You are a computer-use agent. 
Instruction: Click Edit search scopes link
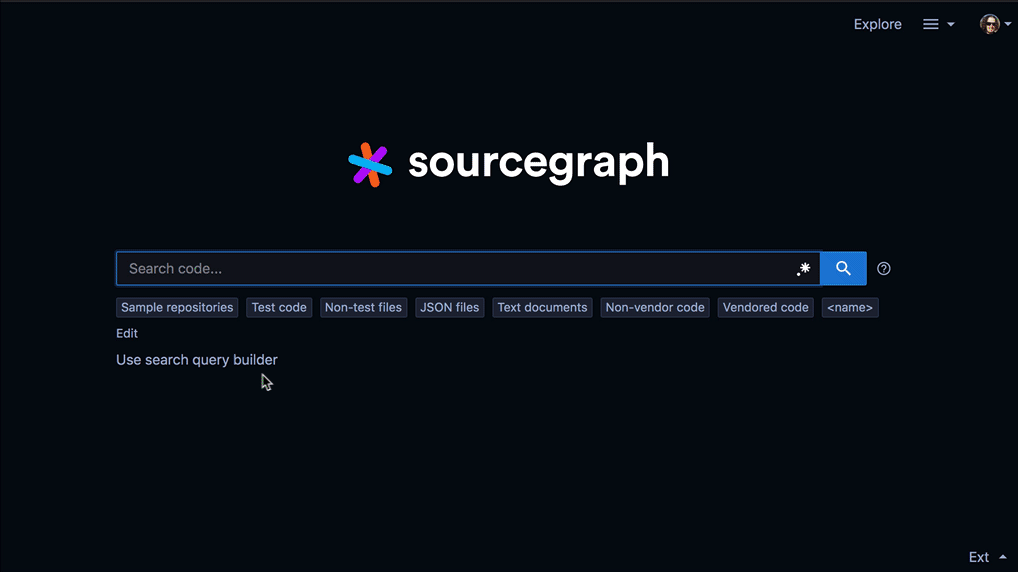tap(127, 333)
